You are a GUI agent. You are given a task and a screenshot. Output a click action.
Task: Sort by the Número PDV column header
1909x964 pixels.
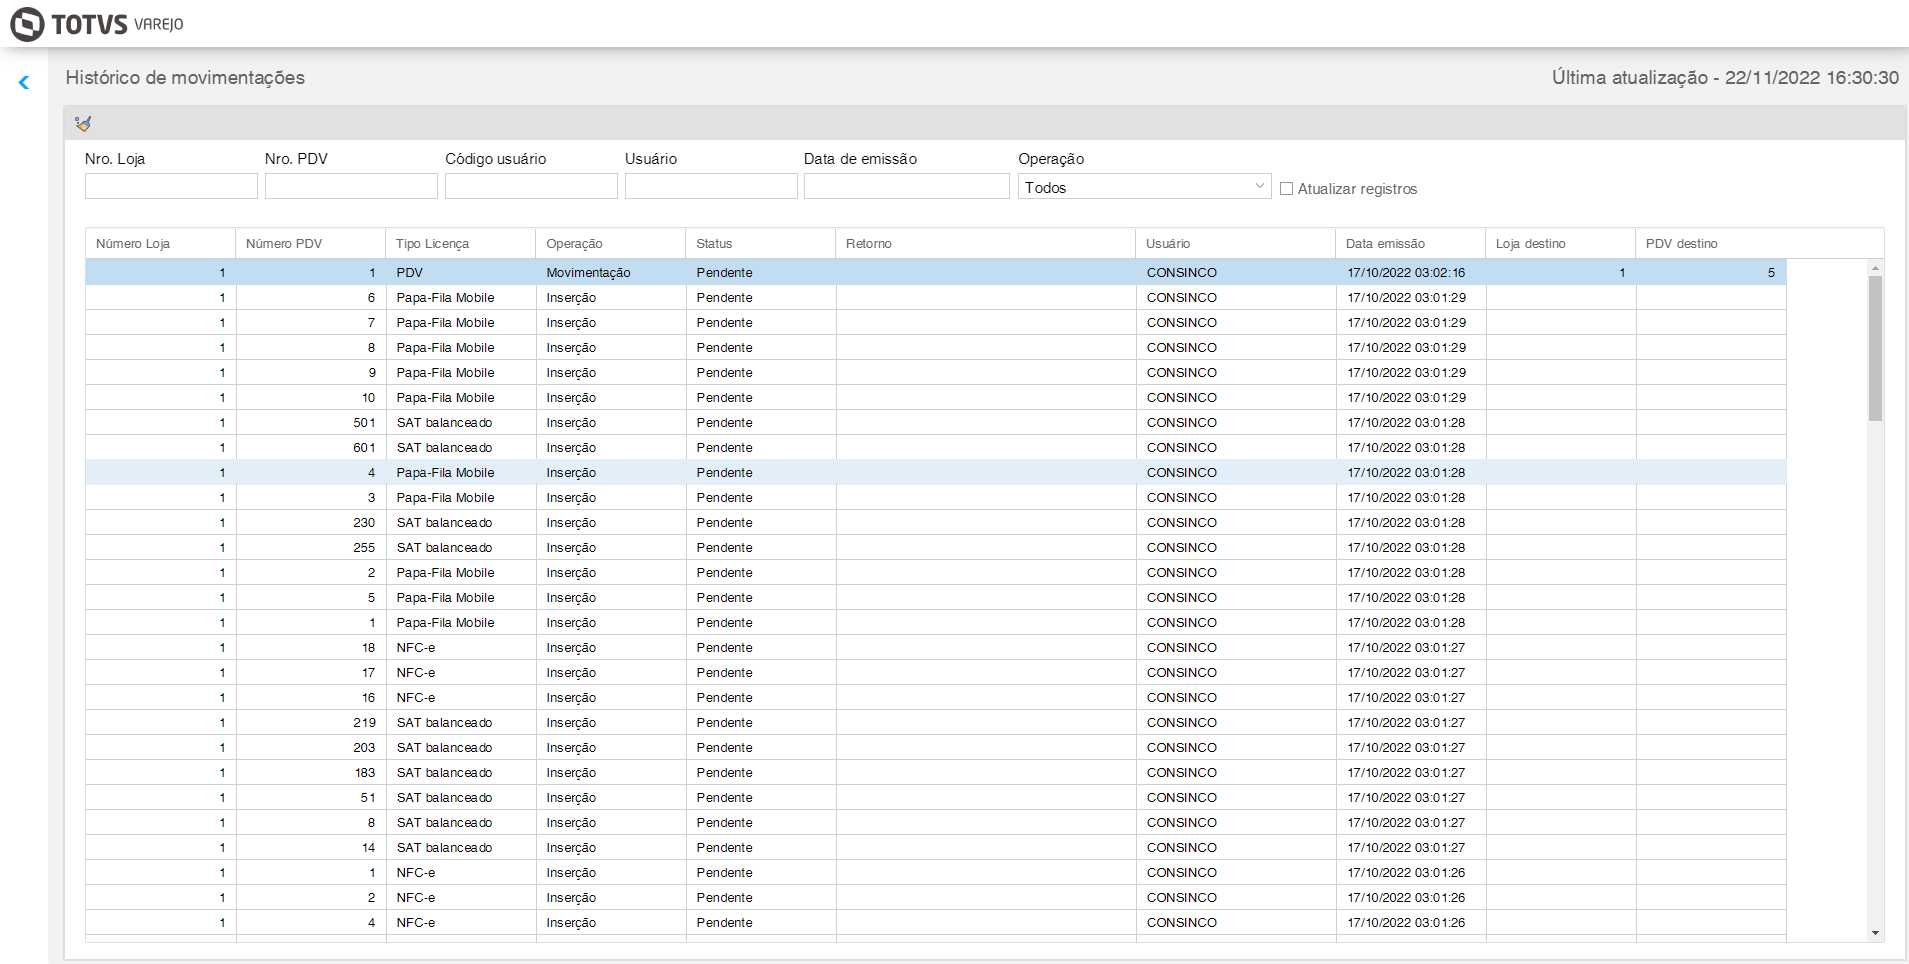coord(310,244)
